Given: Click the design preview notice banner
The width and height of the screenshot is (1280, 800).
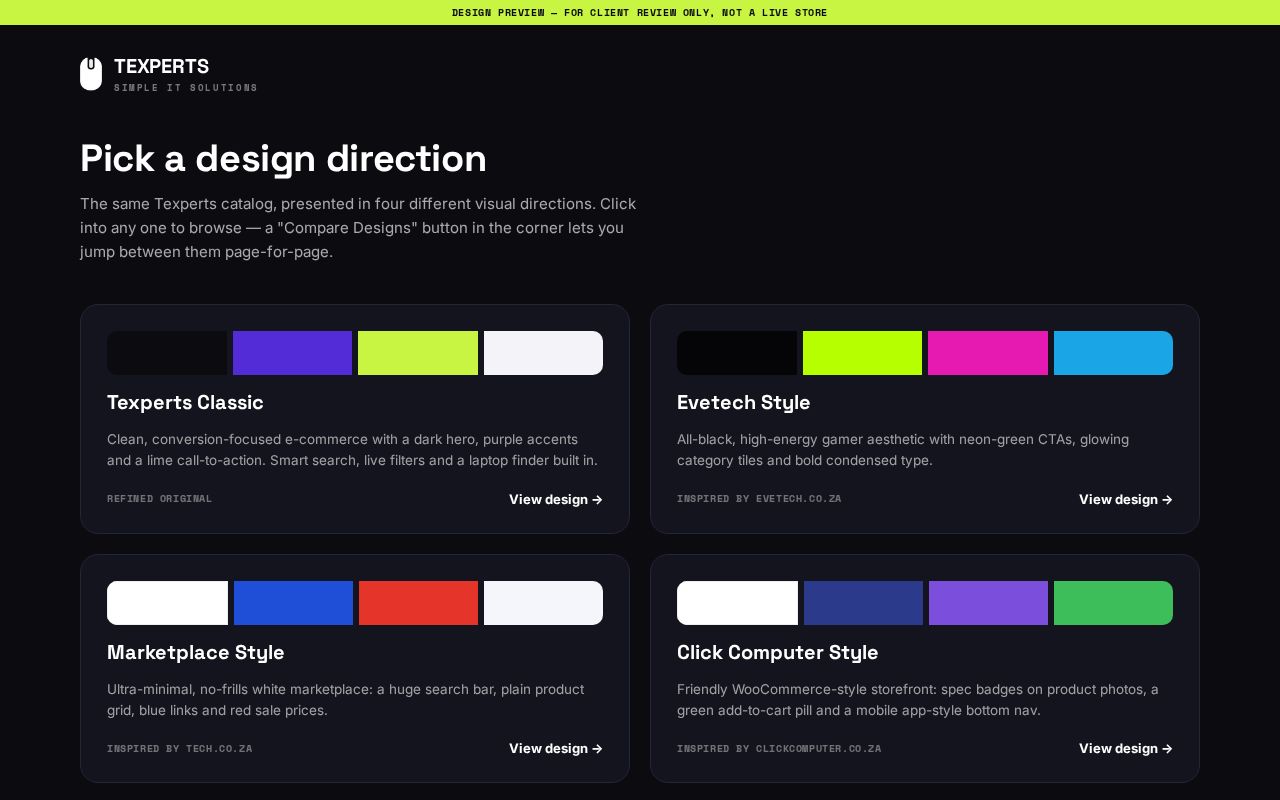Looking at the screenshot, I should [640, 12].
